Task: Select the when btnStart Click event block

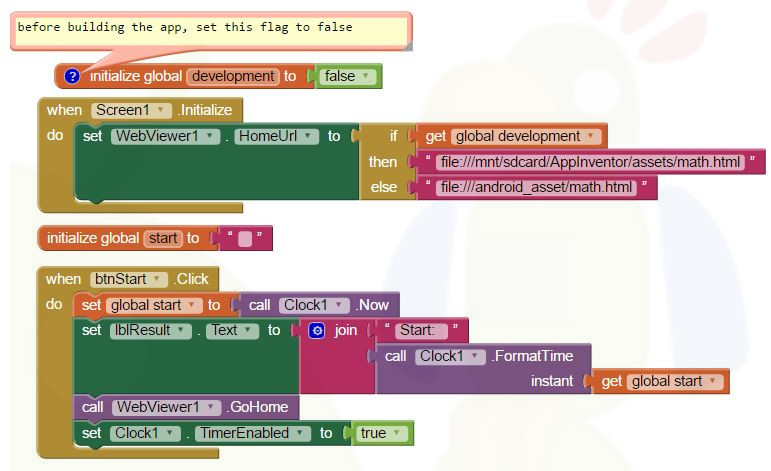Action: point(64,279)
